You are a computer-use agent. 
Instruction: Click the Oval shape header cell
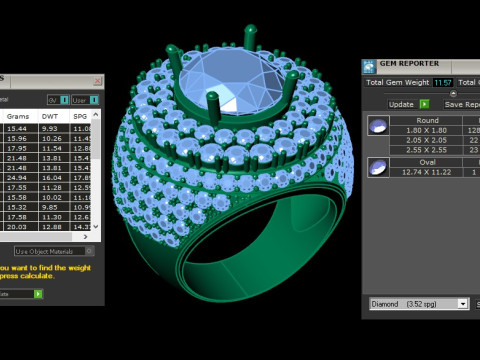pos(426,162)
